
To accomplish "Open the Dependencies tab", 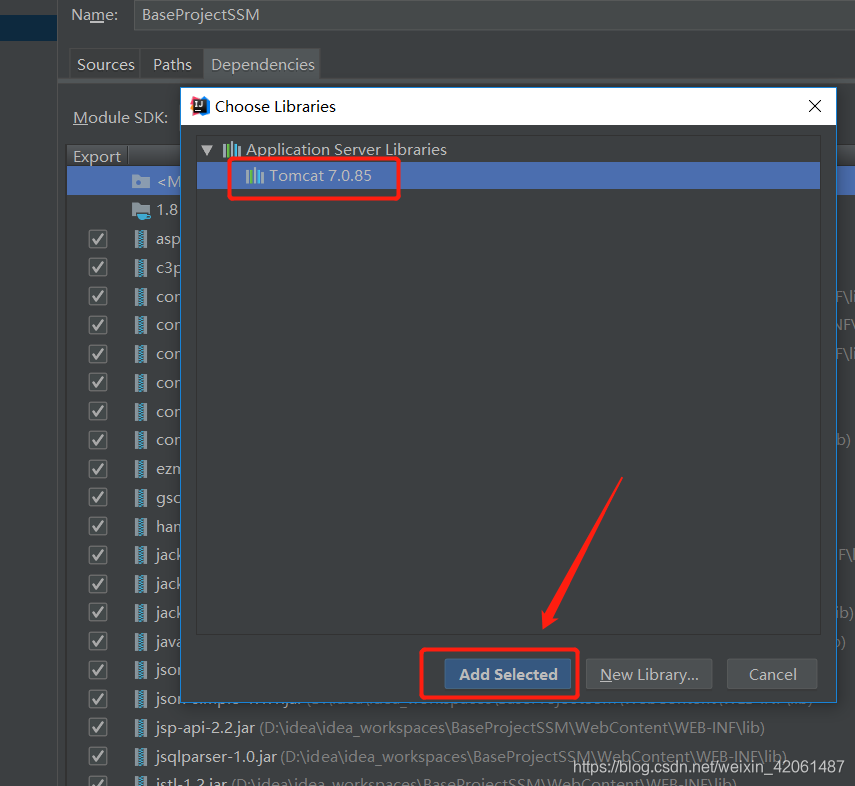I will 262,64.
